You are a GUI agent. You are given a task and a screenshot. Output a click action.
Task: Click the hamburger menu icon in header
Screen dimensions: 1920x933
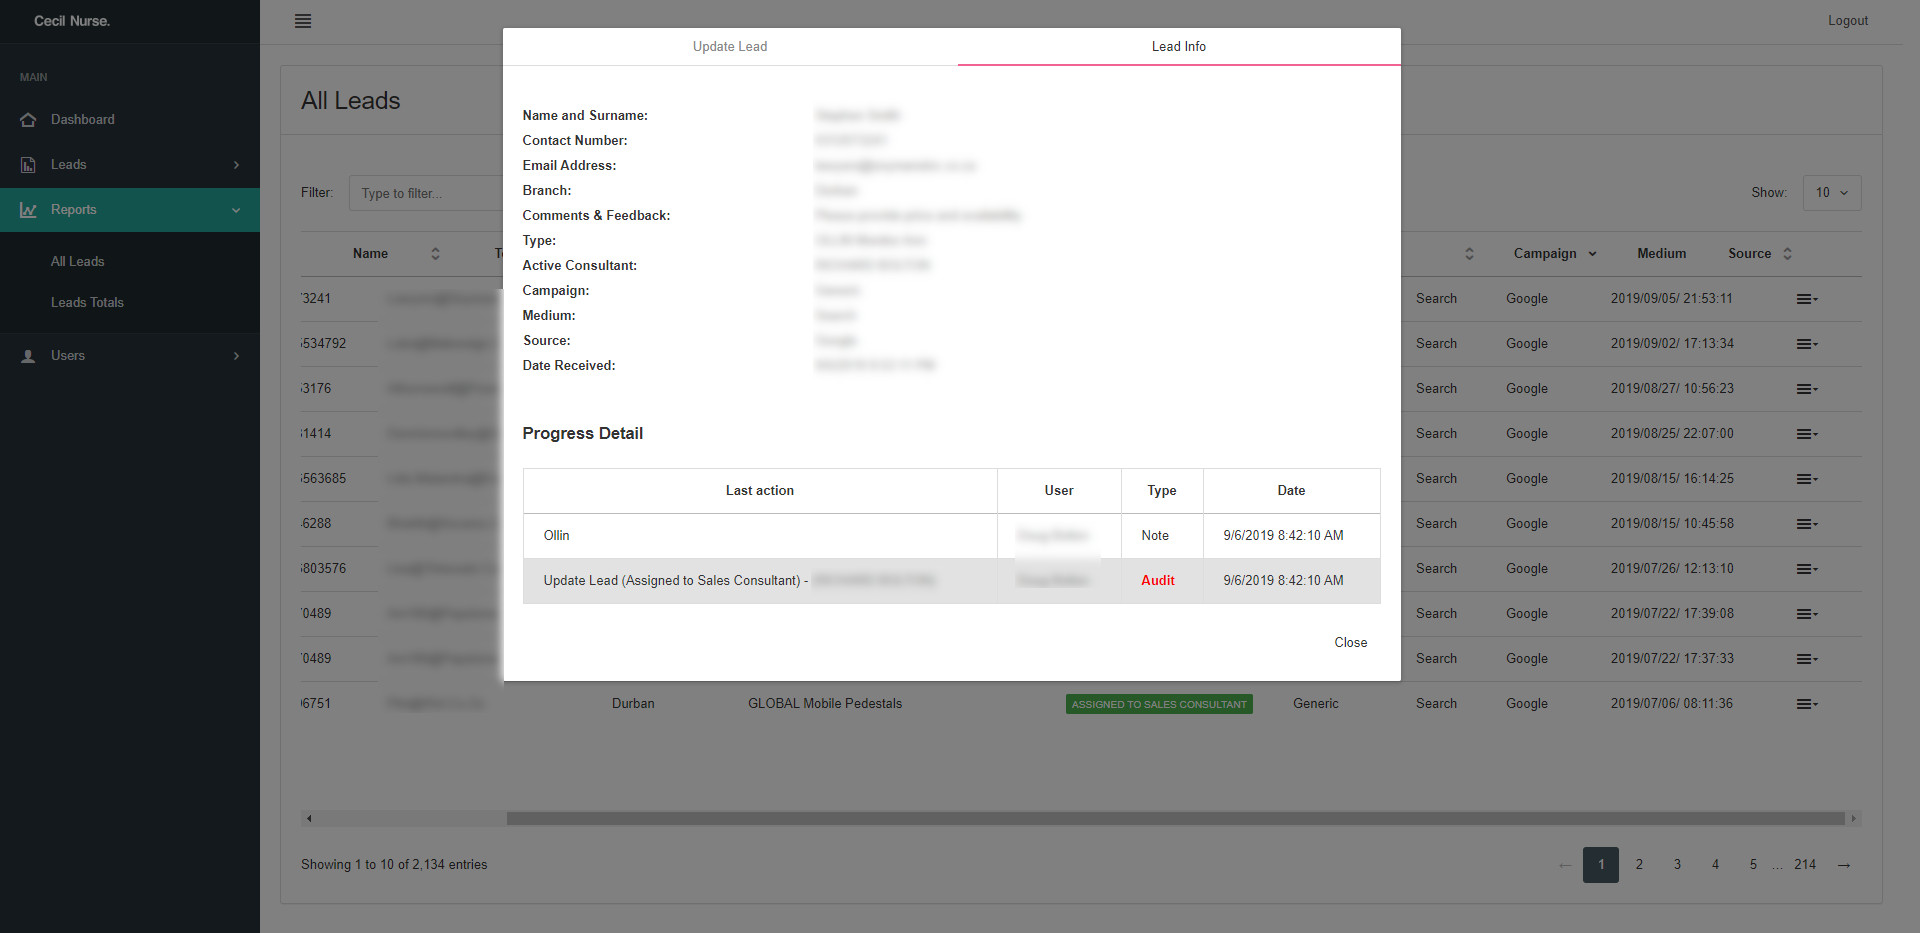(303, 21)
